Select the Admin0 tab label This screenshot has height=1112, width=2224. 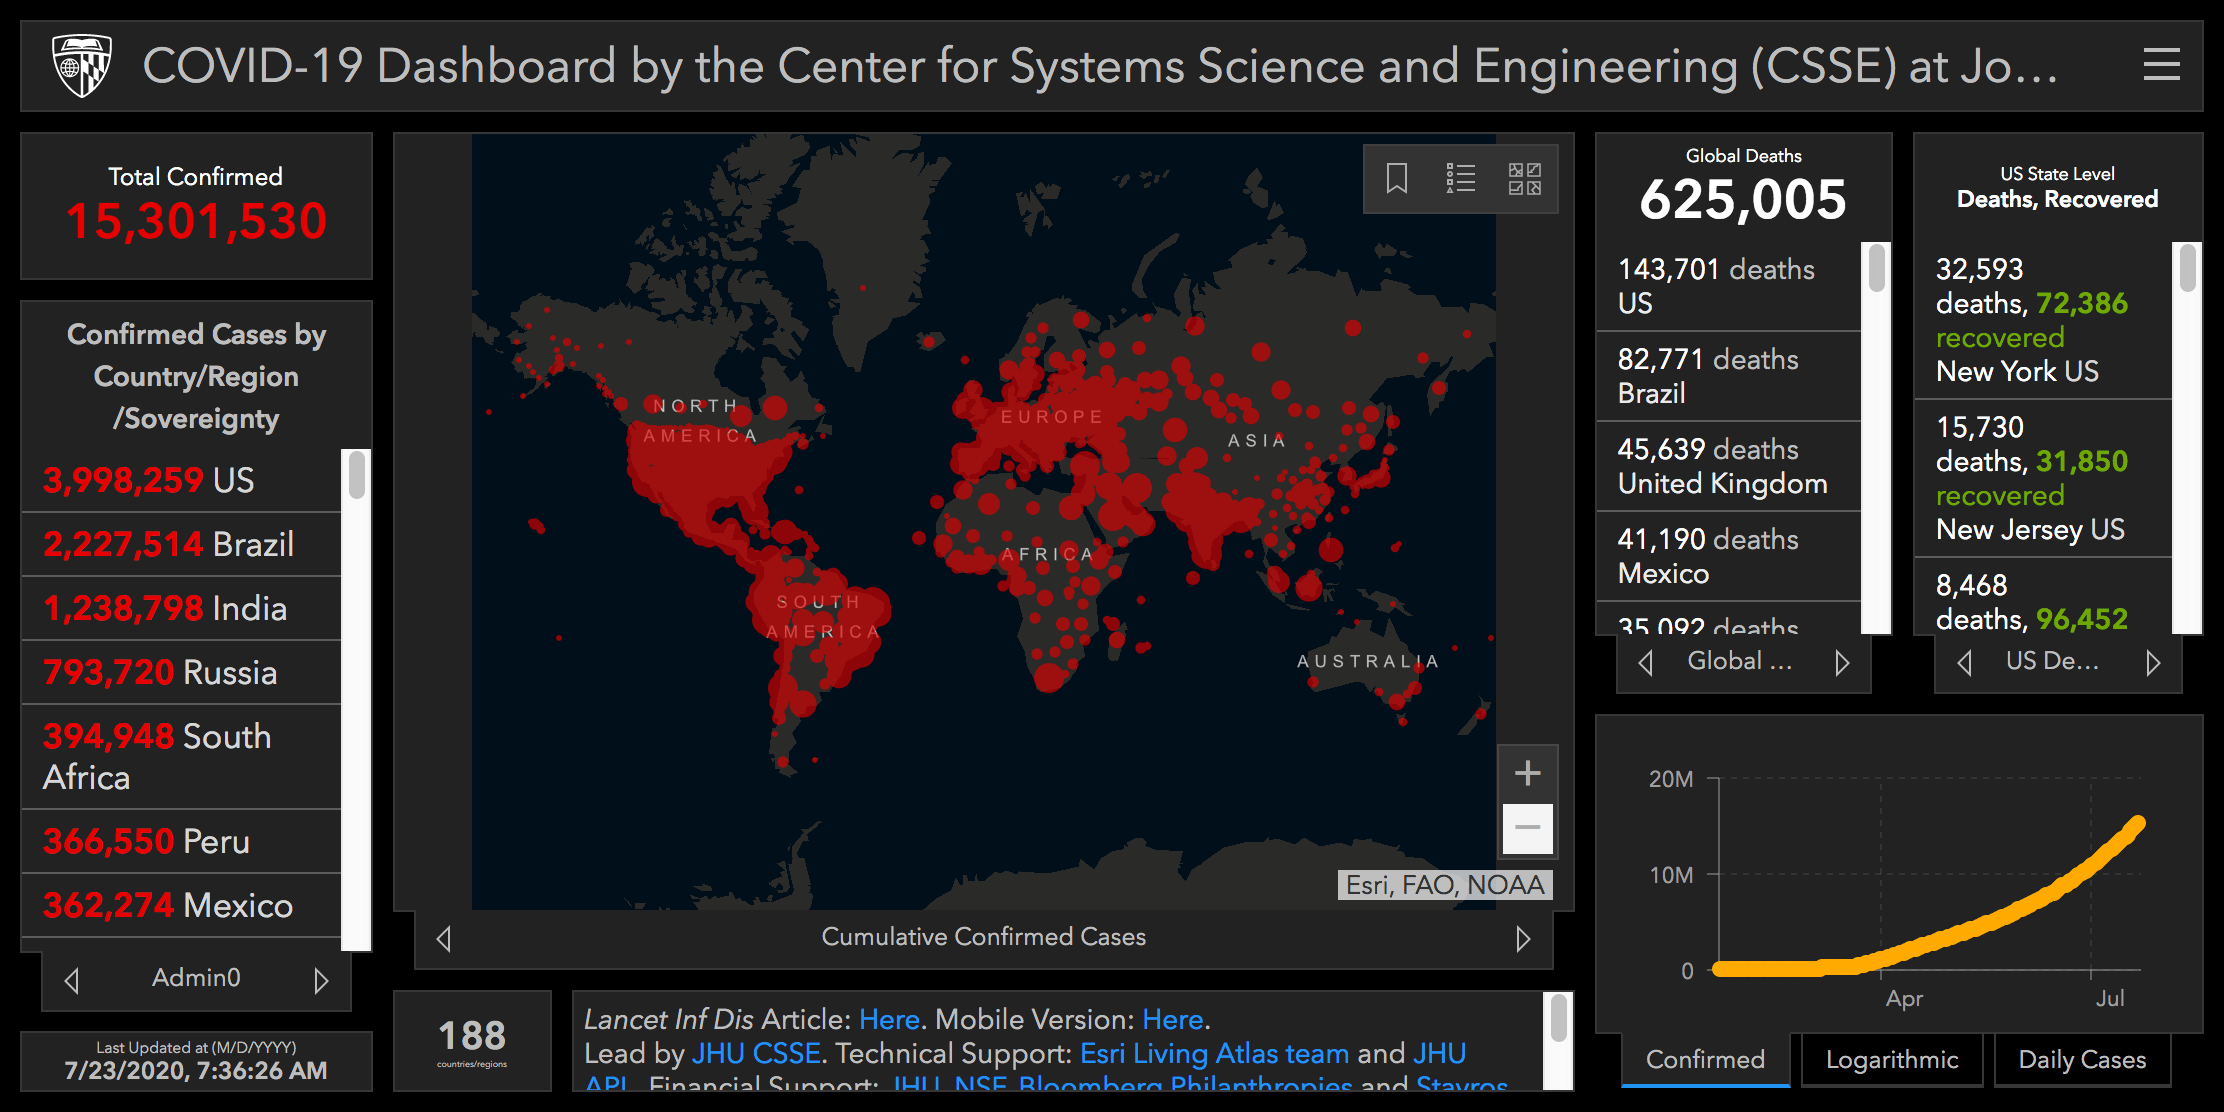196,978
